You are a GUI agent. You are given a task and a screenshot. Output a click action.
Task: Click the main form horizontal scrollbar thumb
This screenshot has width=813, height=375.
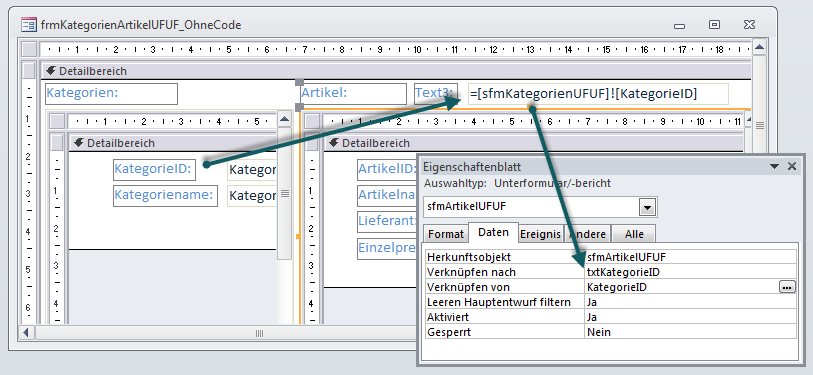pos(260,333)
